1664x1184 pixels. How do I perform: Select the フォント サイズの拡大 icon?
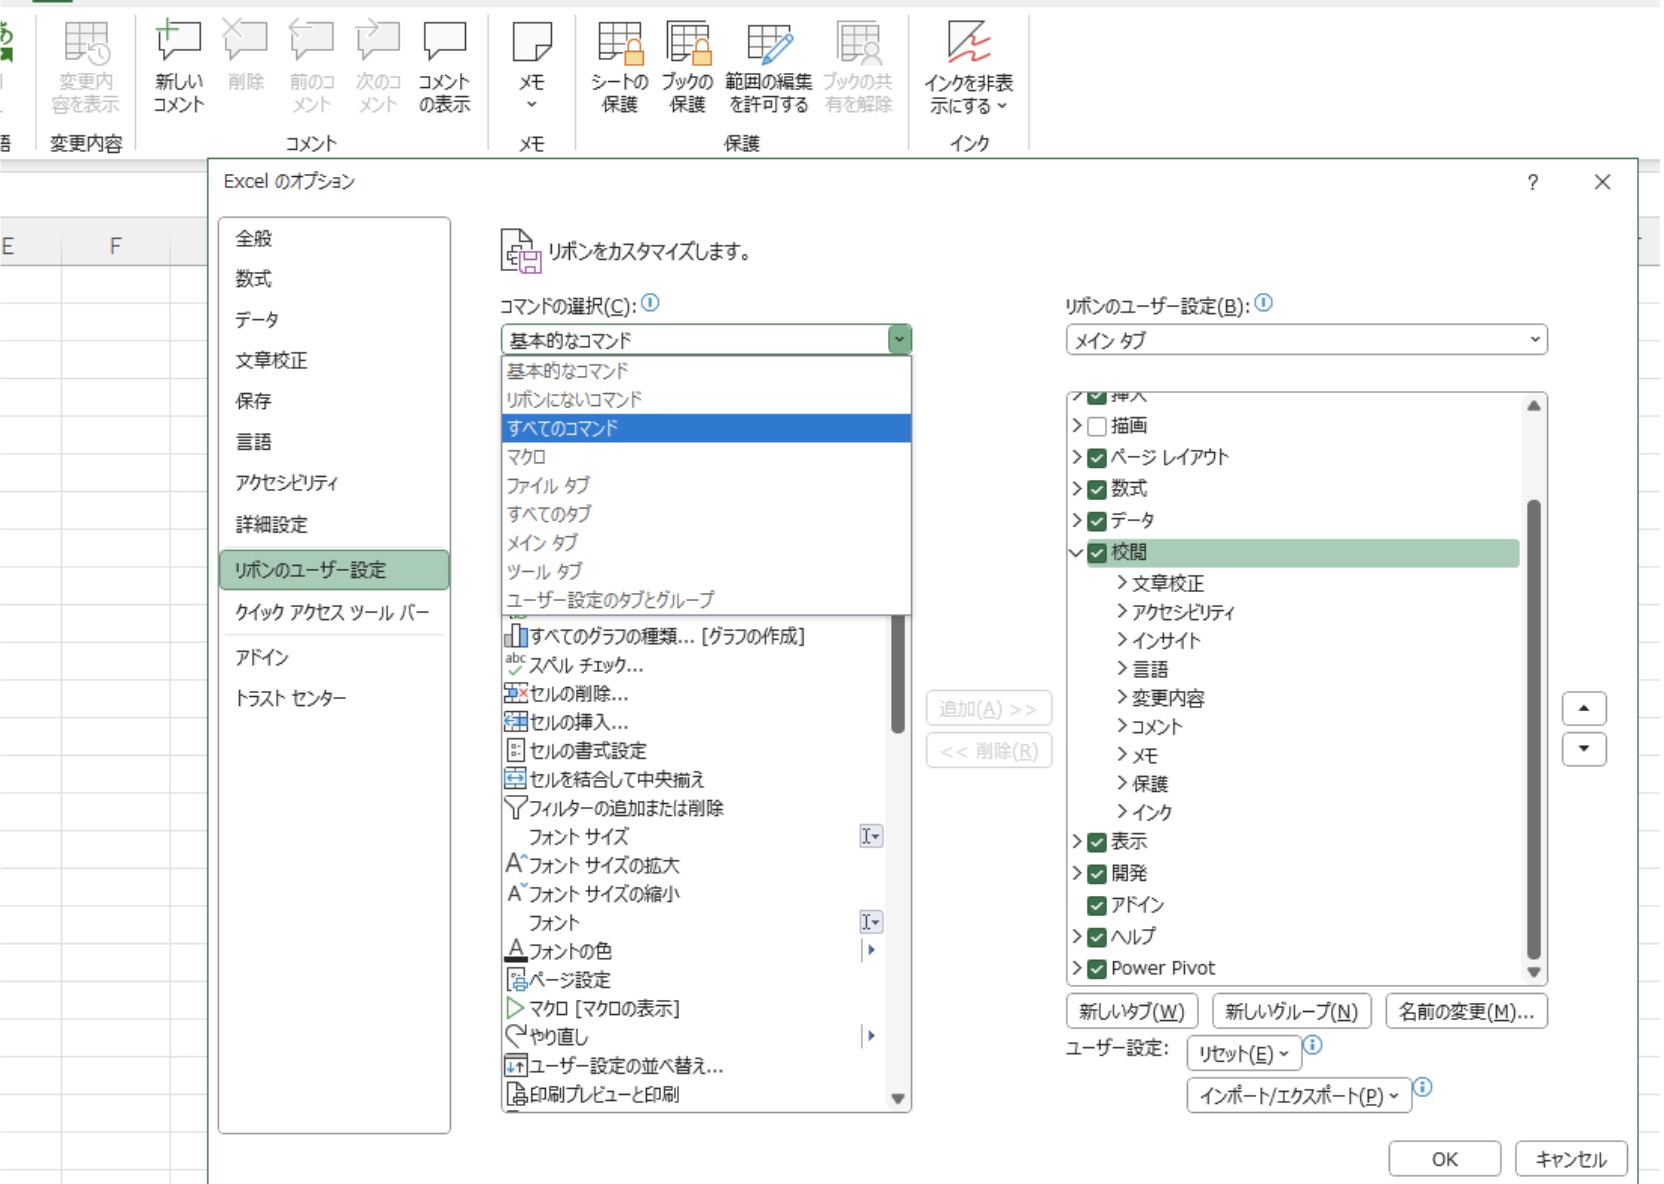[x=515, y=864]
